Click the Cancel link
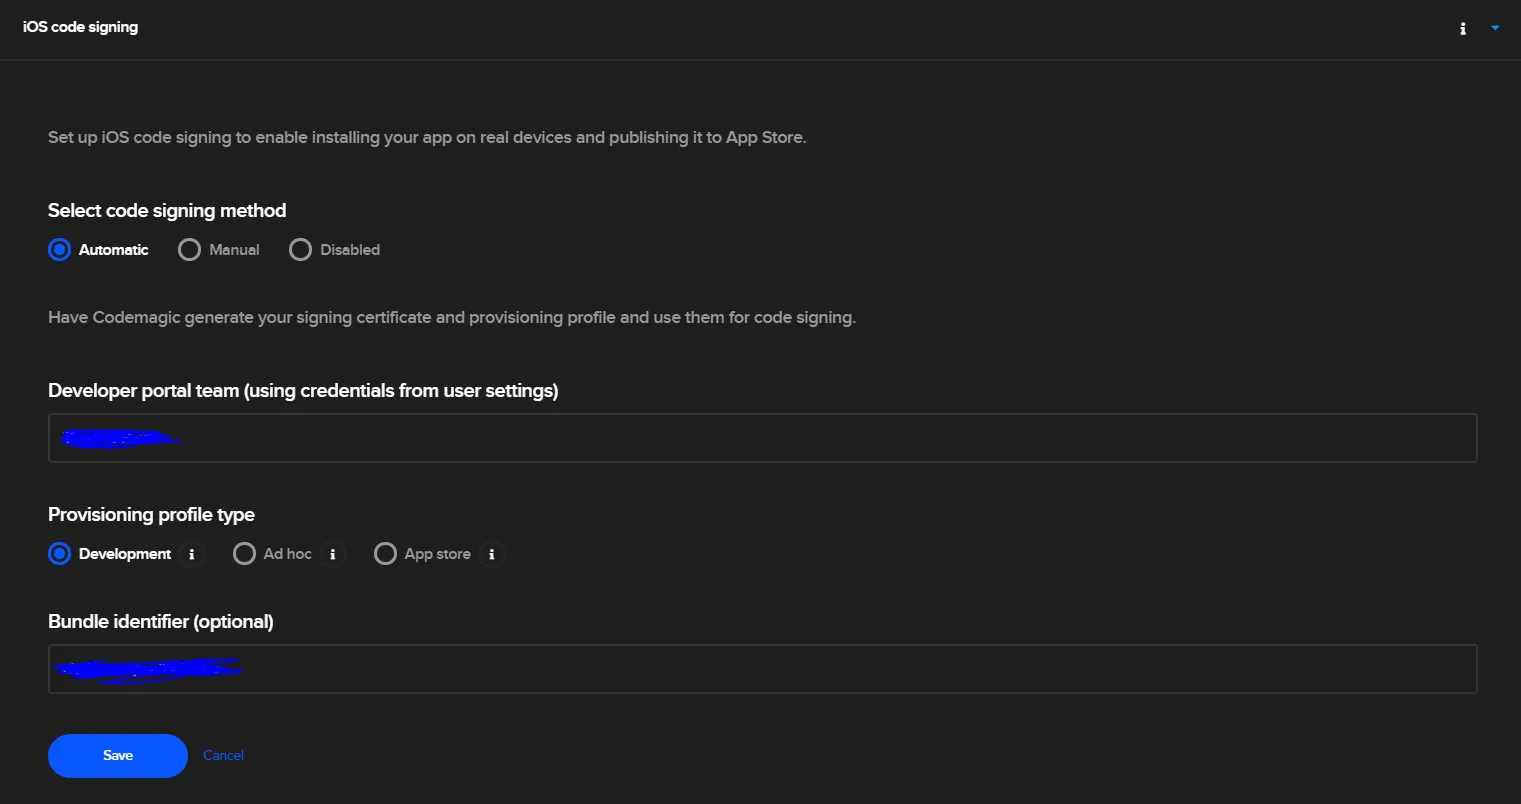This screenshot has height=804, width=1521. coord(223,756)
